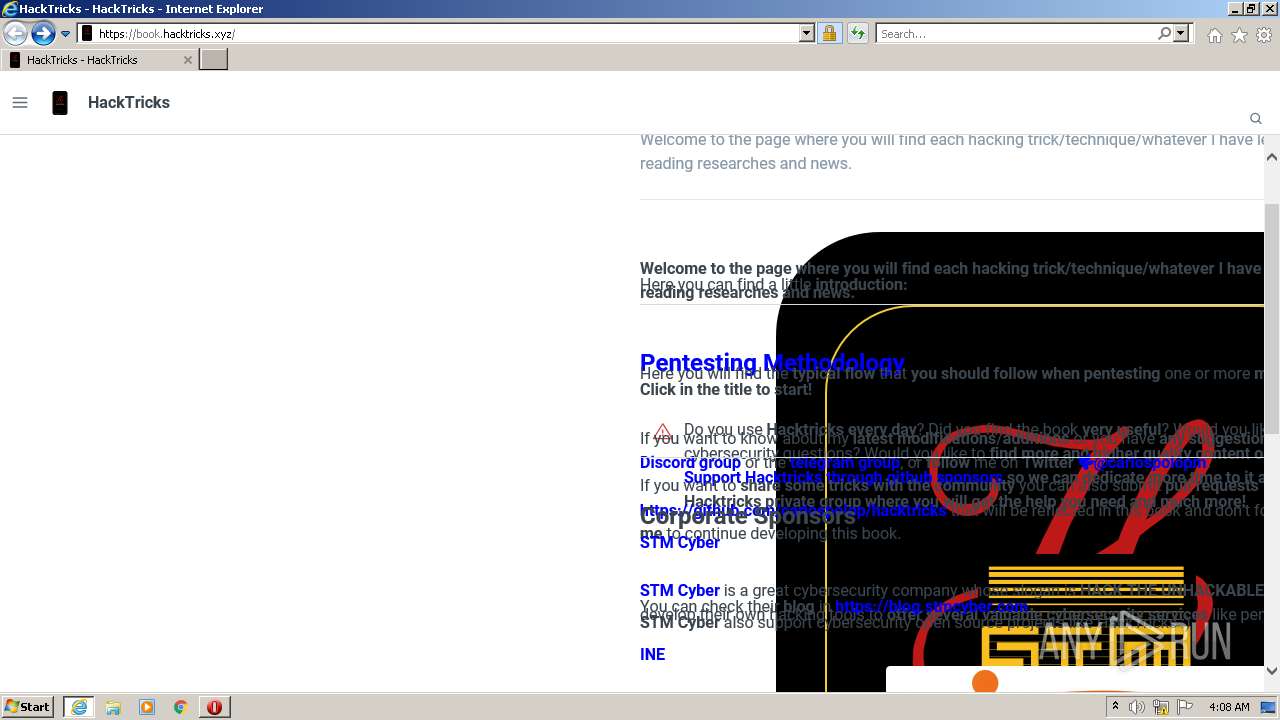
Task: Open the hamburger sidebar menu
Action: [20, 102]
